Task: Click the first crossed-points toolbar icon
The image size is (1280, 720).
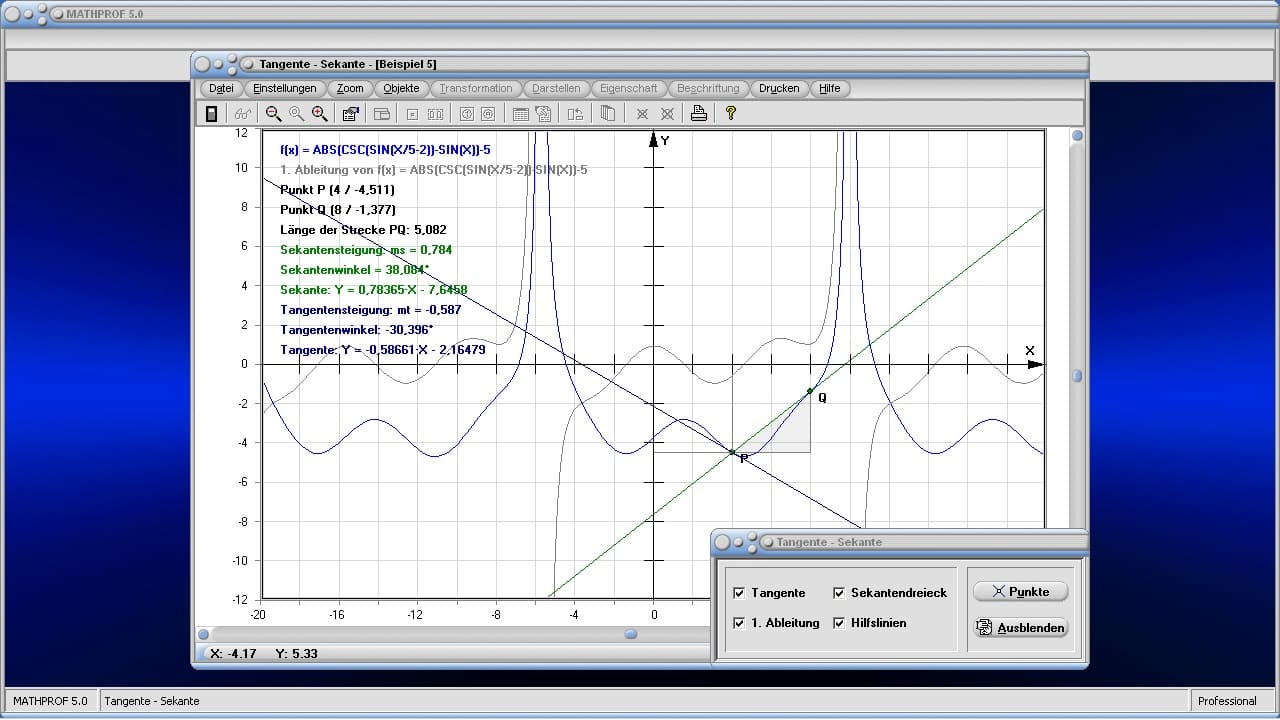Action: [643, 114]
